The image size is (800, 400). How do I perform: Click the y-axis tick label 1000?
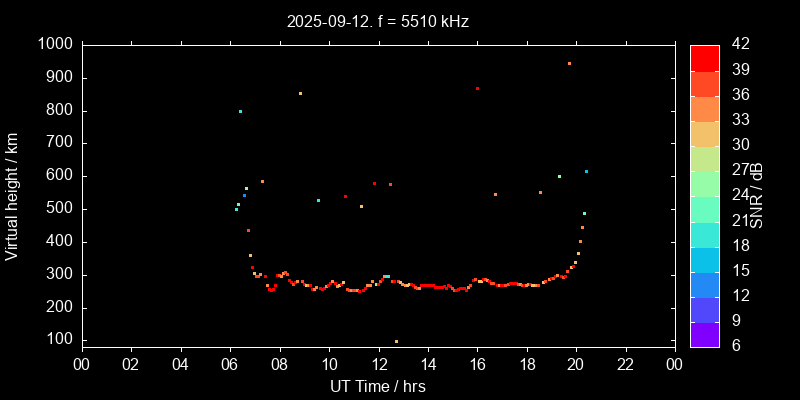pos(53,44)
